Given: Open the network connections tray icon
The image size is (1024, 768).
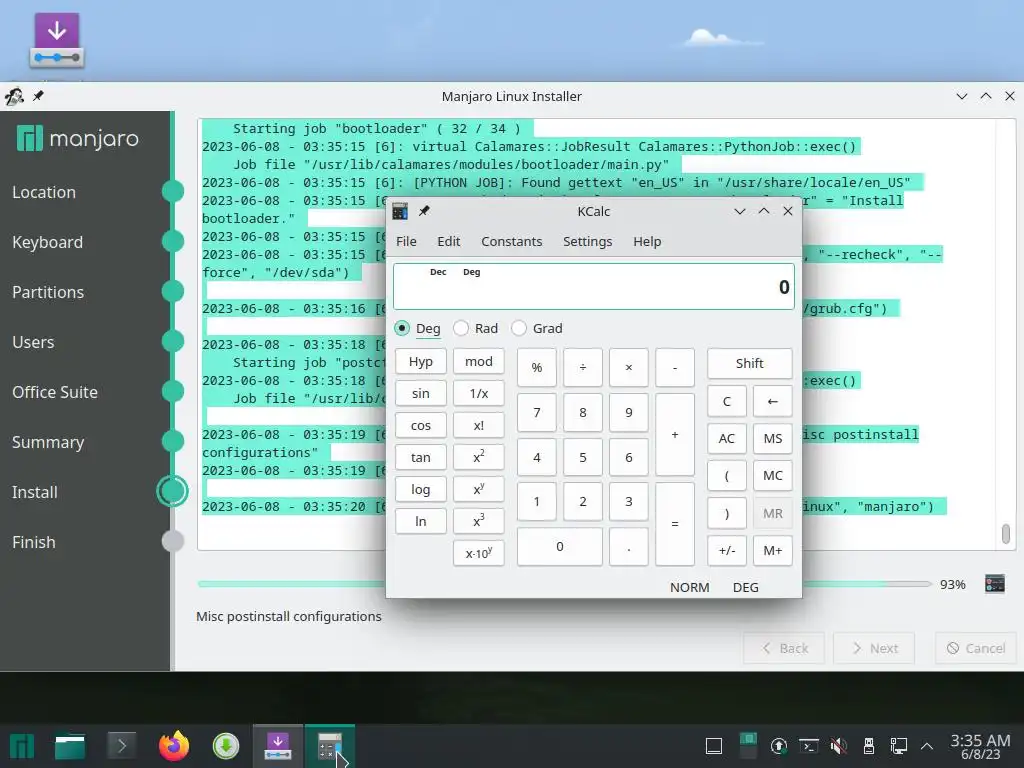Looking at the screenshot, I should 899,746.
